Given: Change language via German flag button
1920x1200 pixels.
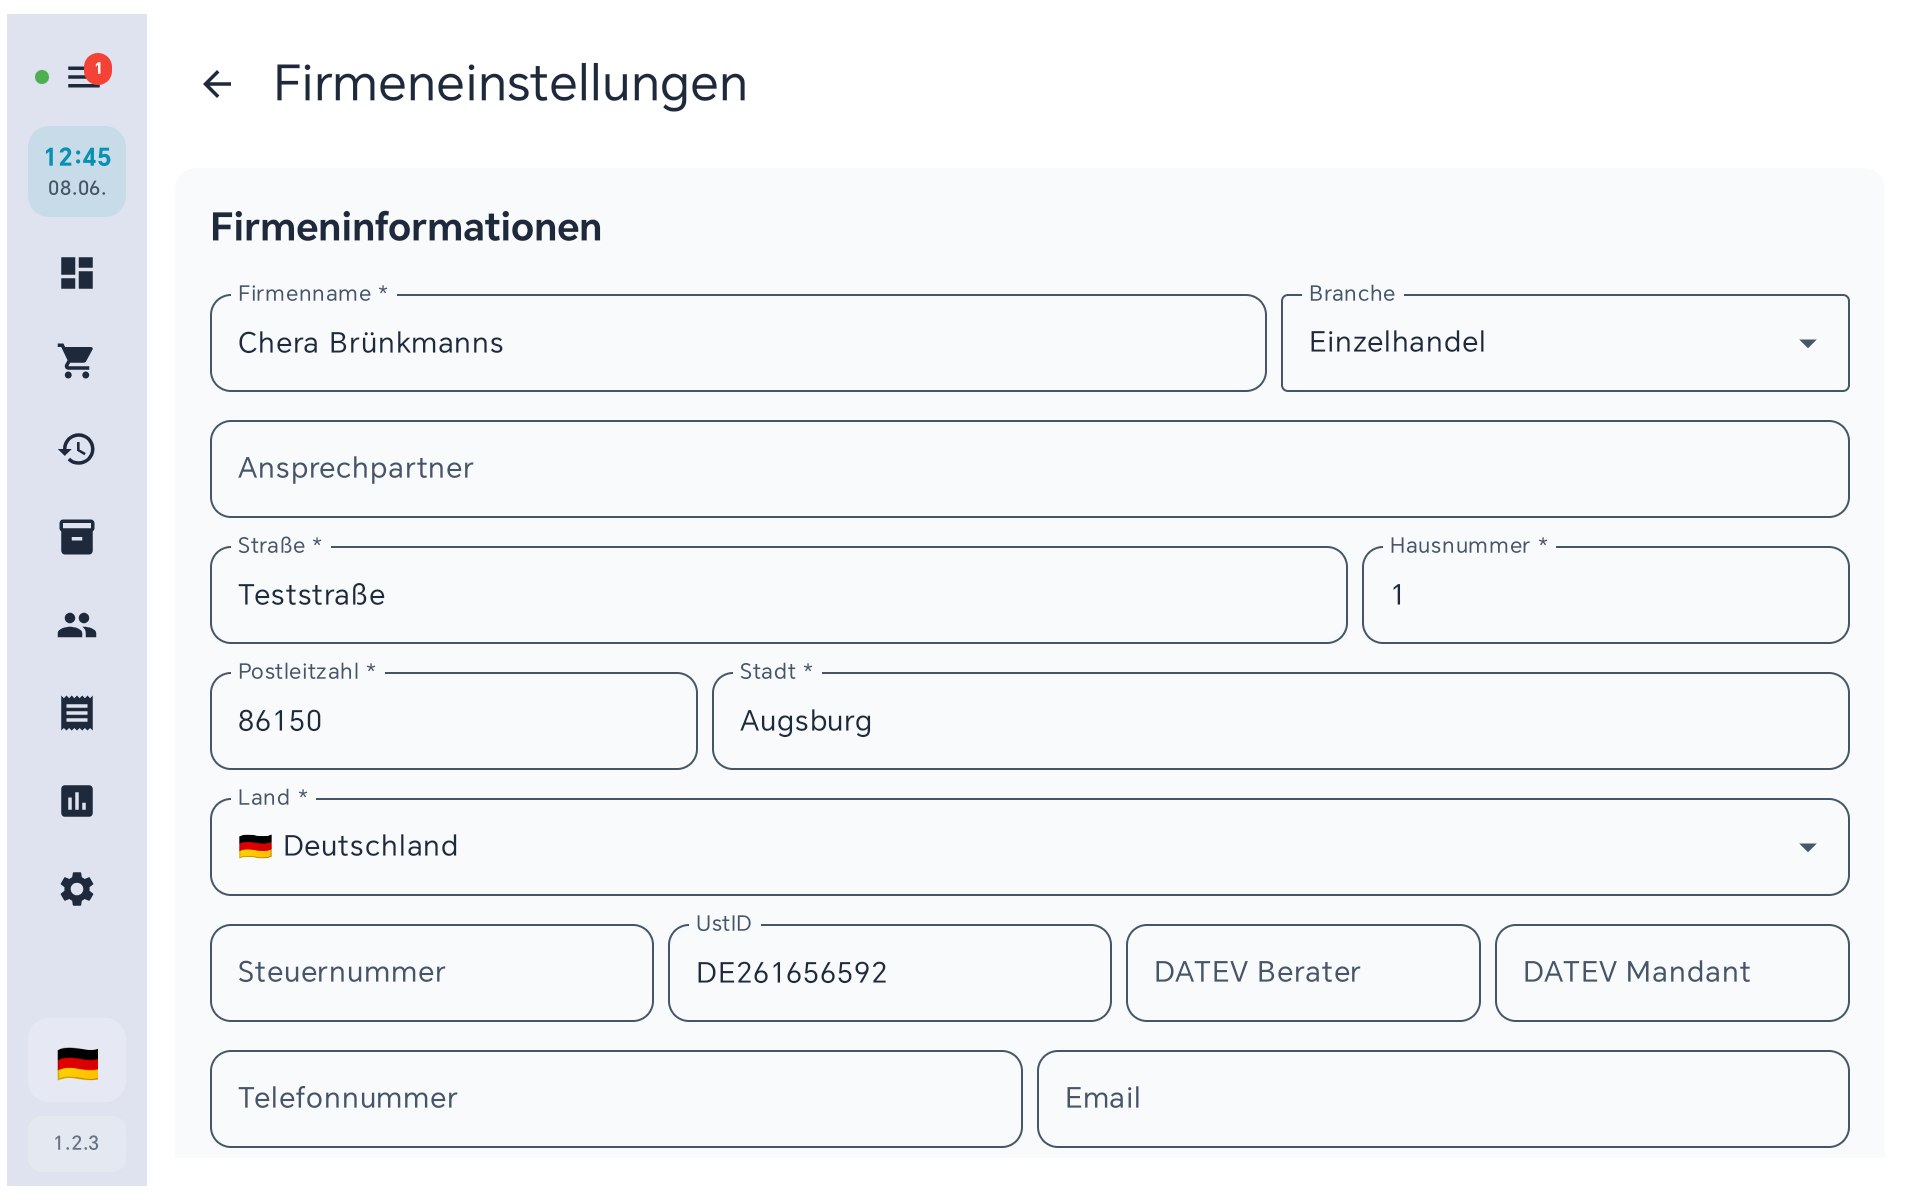Looking at the screenshot, I should 77,1063.
